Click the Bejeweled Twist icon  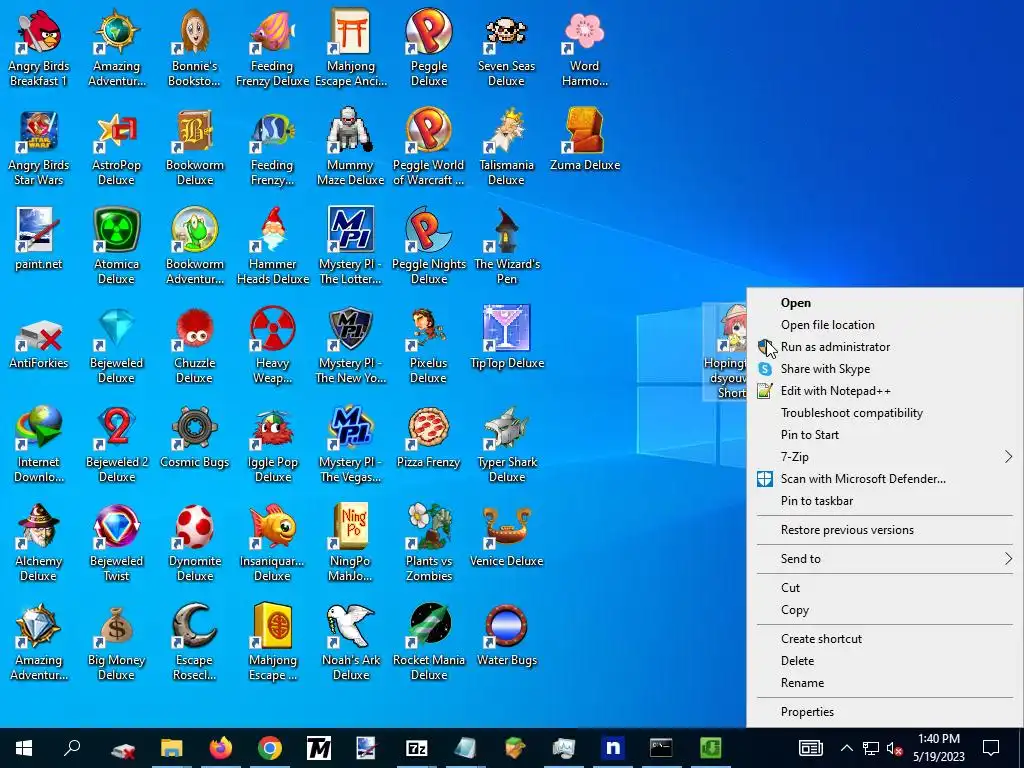pos(116,526)
